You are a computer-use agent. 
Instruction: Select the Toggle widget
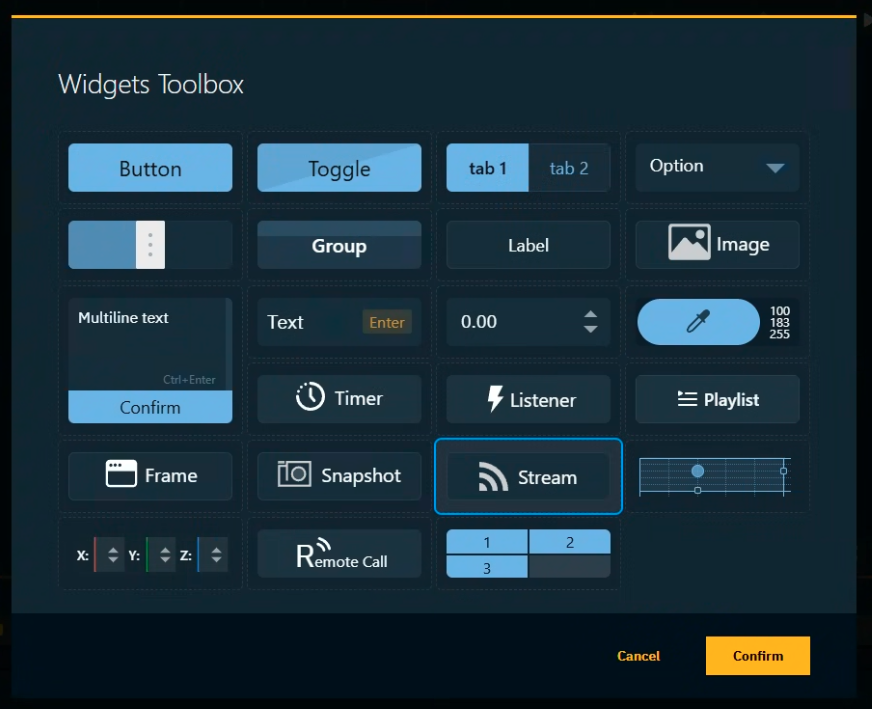tap(339, 168)
